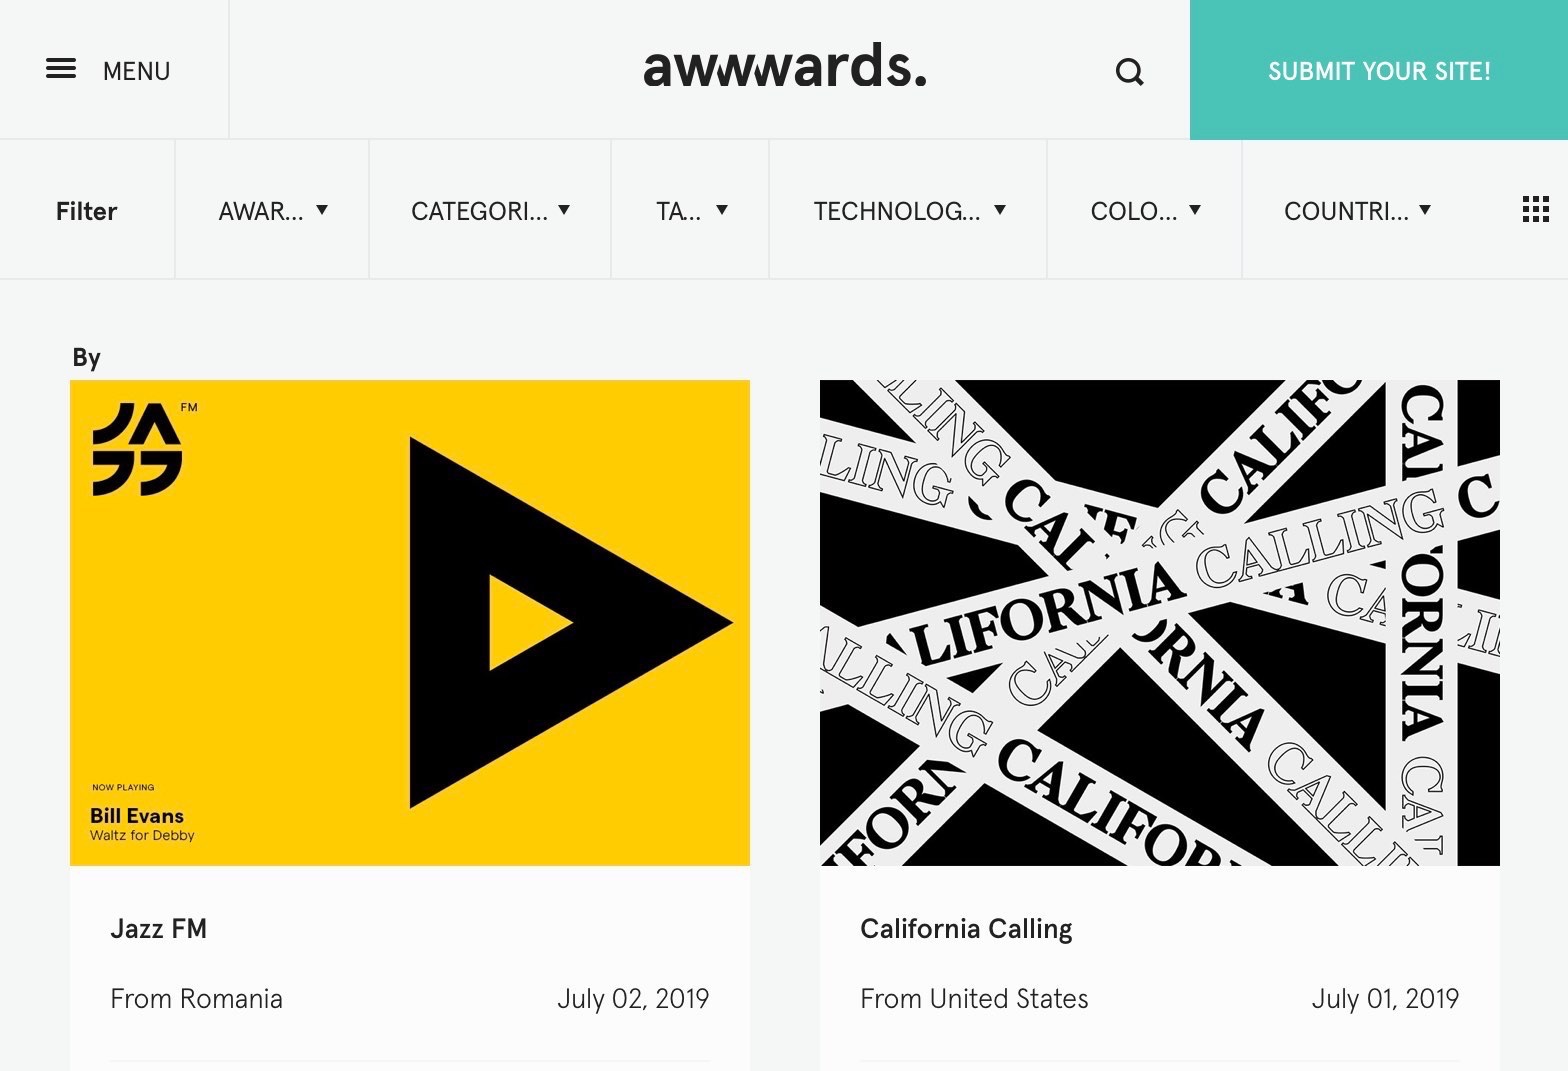Click the 'By' heading text
Screen dimensions: 1568x1071
point(87,357)
